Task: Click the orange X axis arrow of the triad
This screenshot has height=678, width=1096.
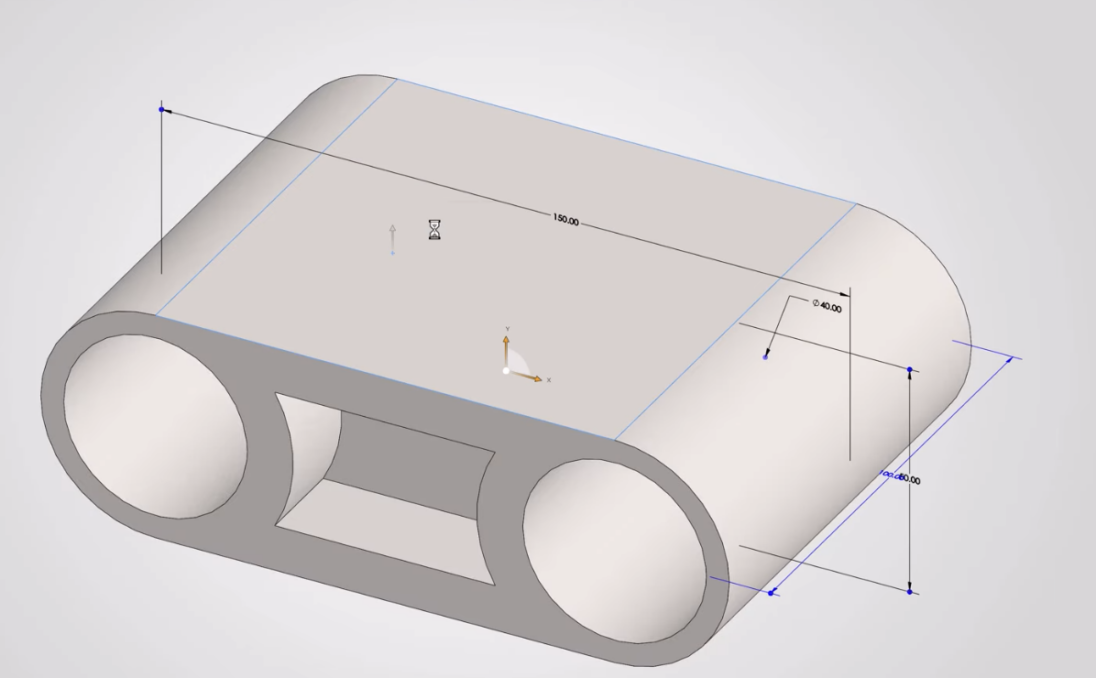Action: click(x=534, y=378)
